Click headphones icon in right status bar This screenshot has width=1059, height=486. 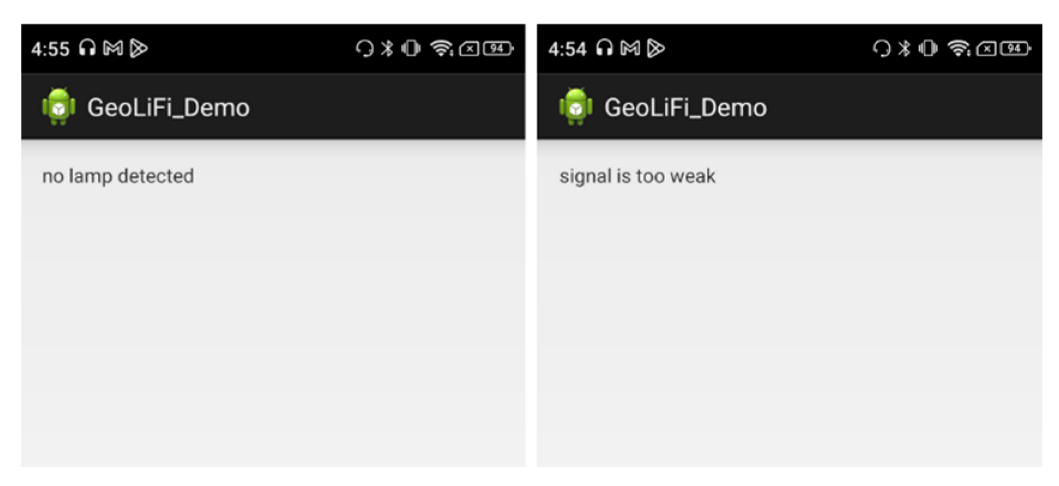[604, 48]
